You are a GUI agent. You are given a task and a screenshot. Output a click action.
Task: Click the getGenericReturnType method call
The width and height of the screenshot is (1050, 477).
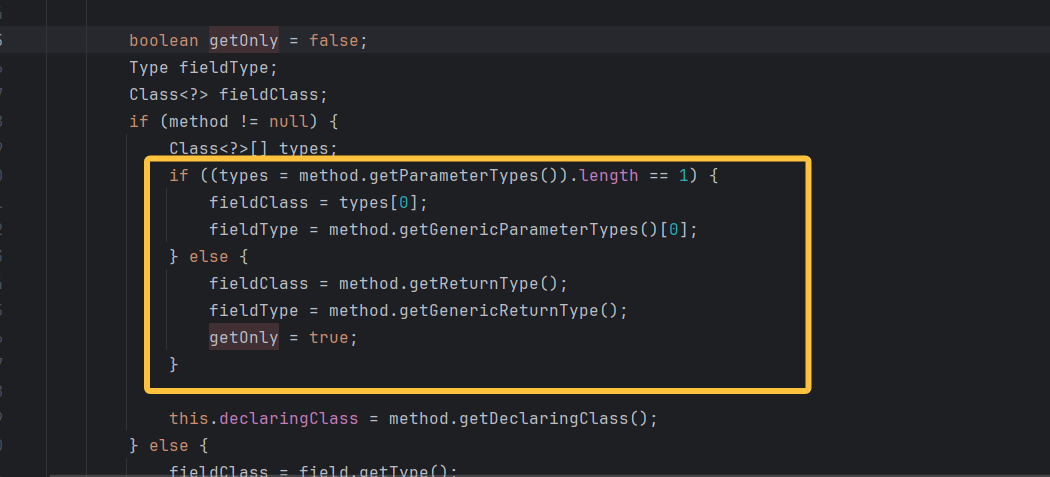508,310
